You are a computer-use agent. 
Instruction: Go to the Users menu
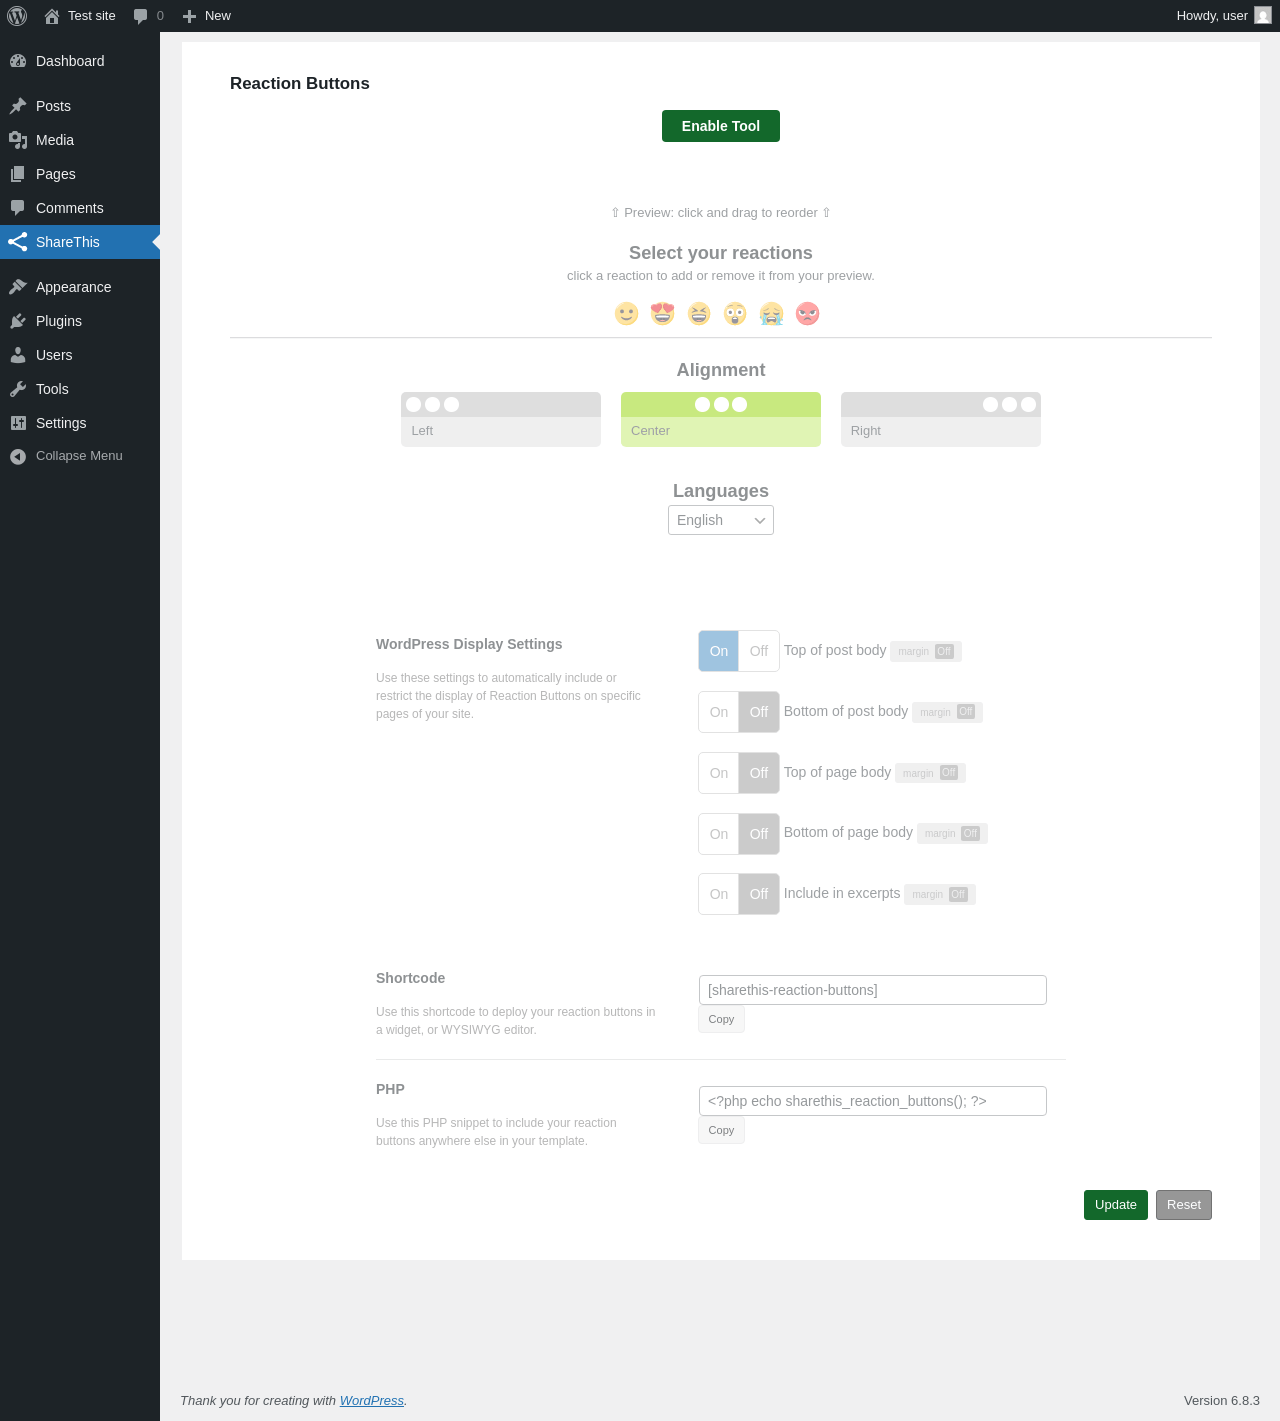[80, 355]
